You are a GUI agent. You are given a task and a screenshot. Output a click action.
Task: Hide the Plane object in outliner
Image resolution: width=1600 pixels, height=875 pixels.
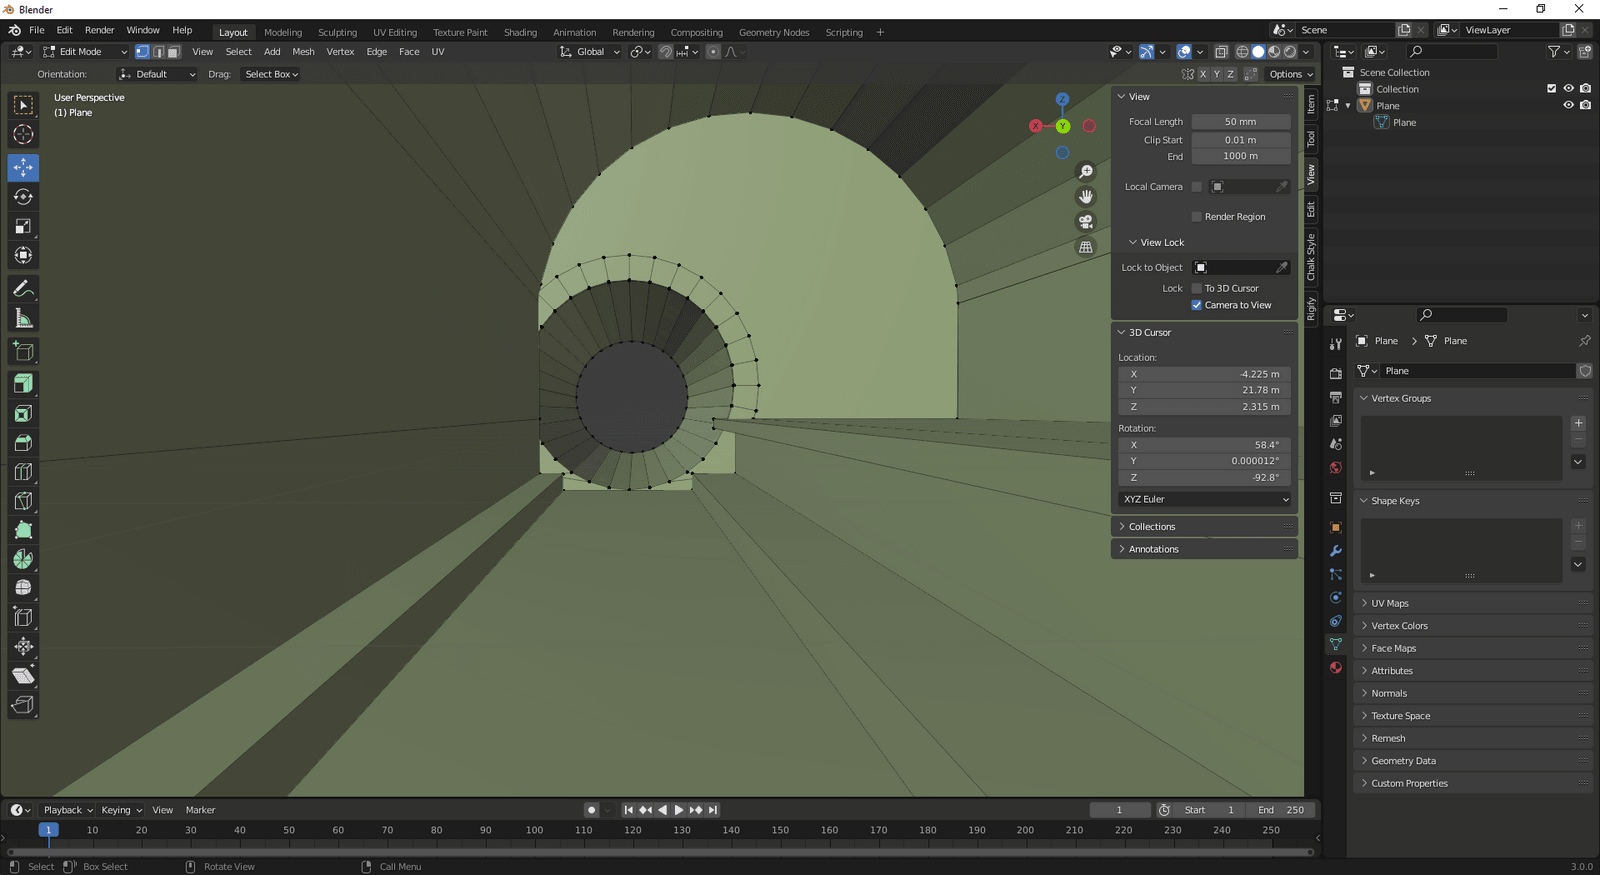click(1568, 106)
